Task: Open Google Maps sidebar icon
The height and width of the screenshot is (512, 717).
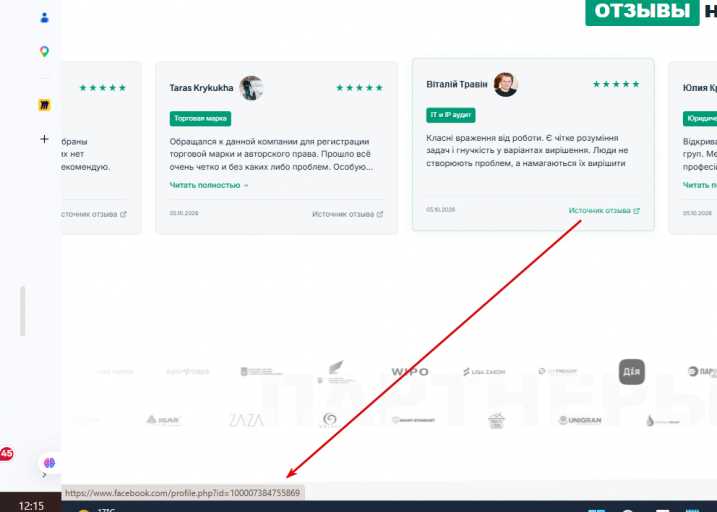Action: point(44,51)
